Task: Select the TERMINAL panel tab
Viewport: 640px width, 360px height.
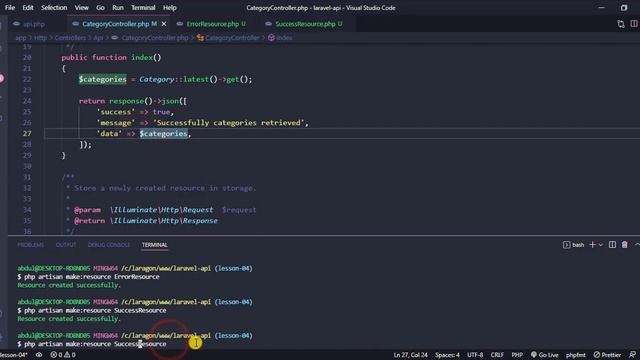Action: (155, 245)
